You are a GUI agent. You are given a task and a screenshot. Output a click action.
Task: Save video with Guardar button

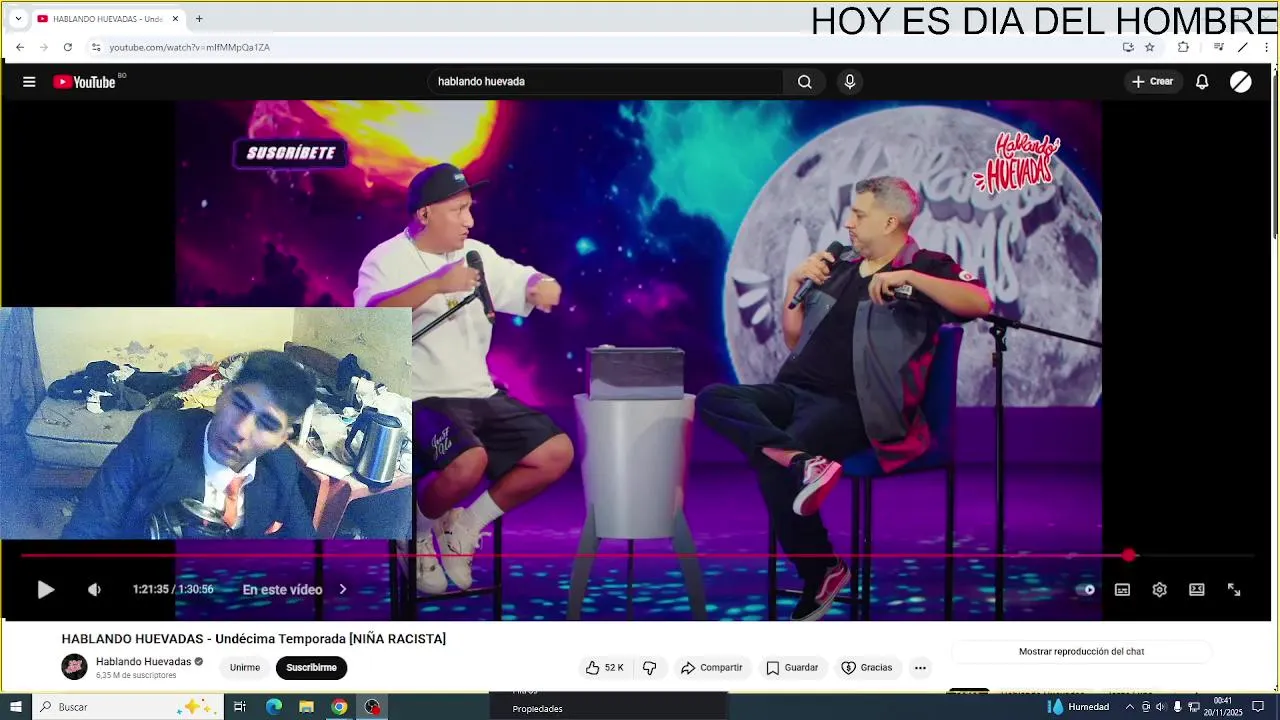pos(792,668)
